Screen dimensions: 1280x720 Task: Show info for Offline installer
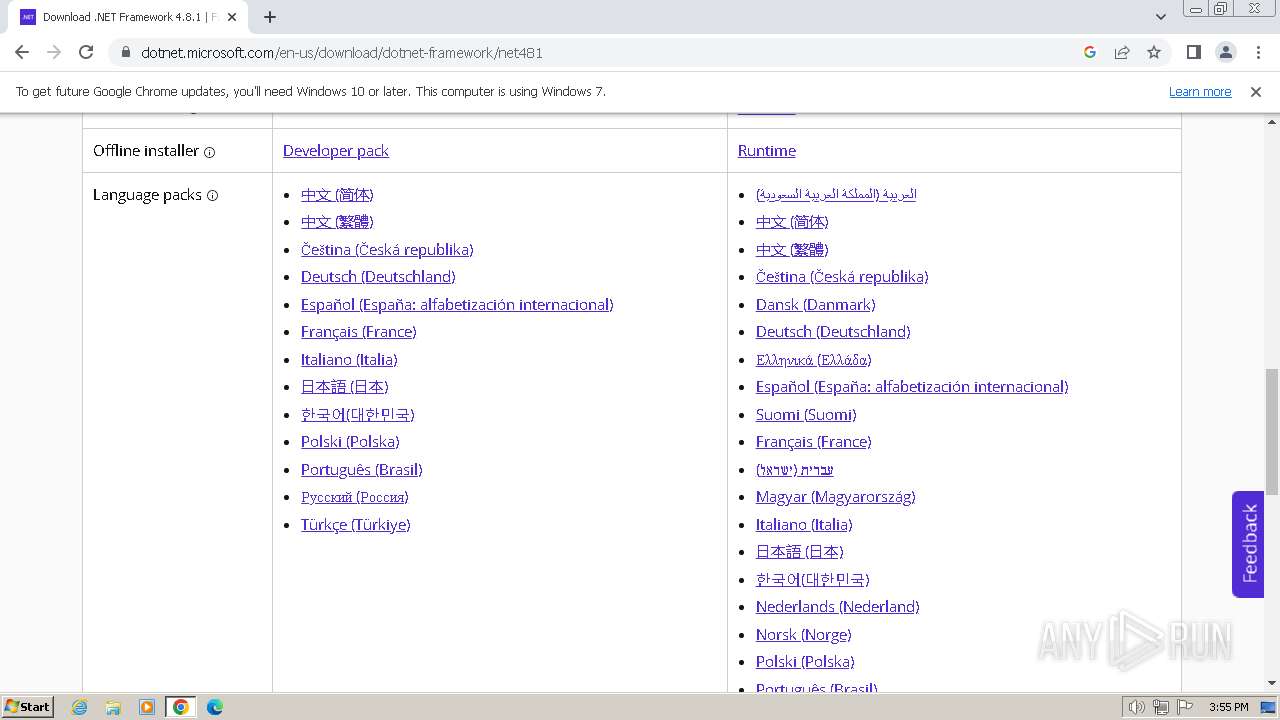click(x=210, y=152)
